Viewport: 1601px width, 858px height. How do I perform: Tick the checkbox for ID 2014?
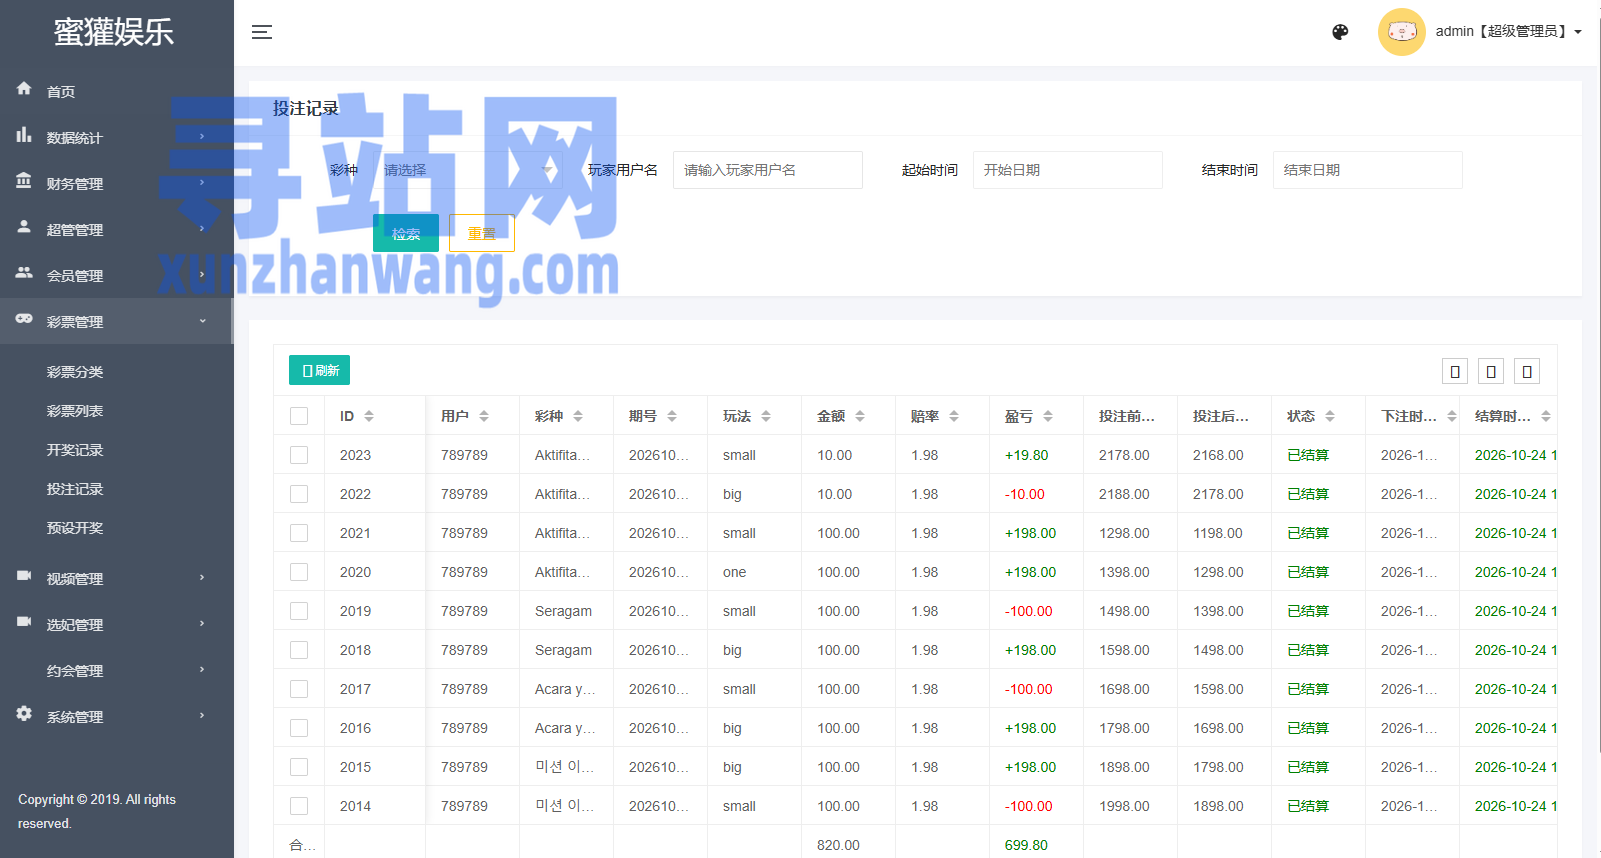click(x=299, y=806)
